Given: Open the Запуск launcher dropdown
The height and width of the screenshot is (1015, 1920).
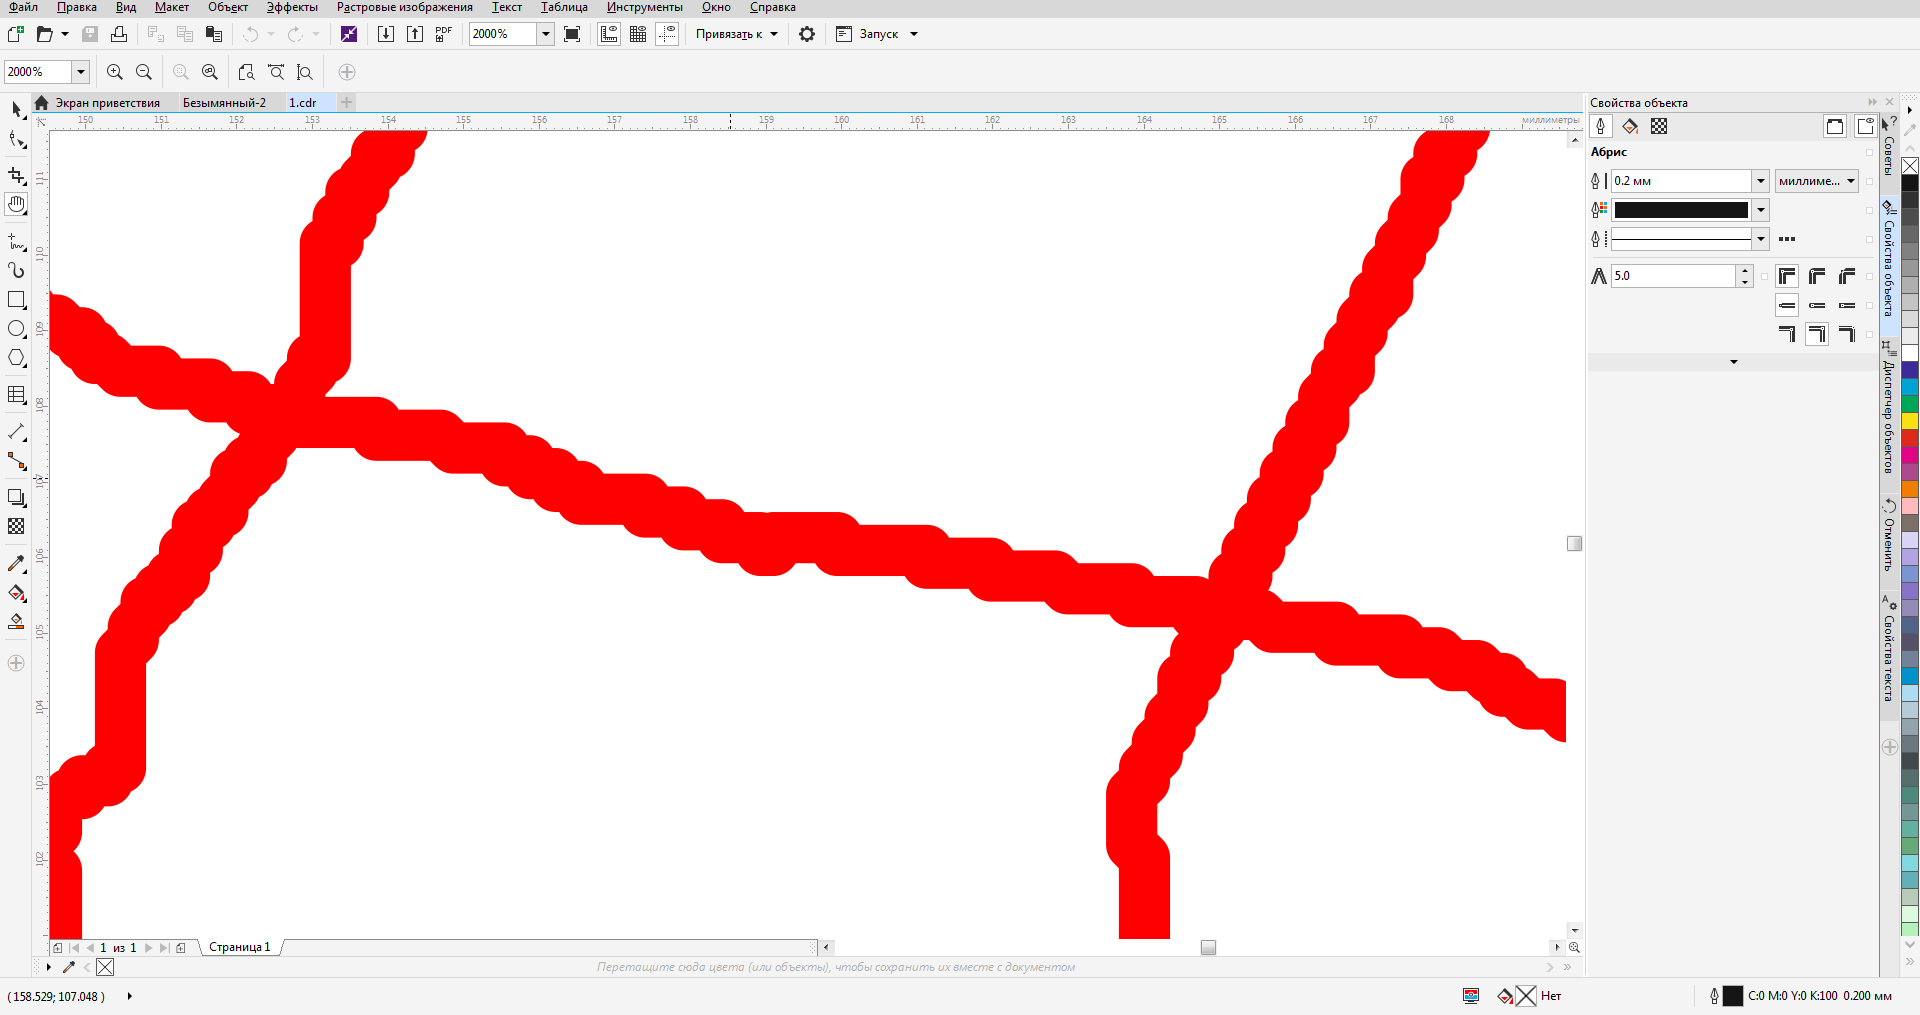Looking at the screenshot, I should (877, 34).
